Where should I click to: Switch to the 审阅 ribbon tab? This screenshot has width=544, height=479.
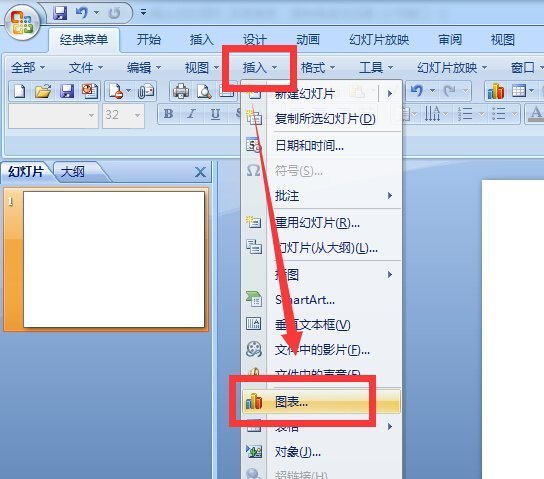coord(450,40)
